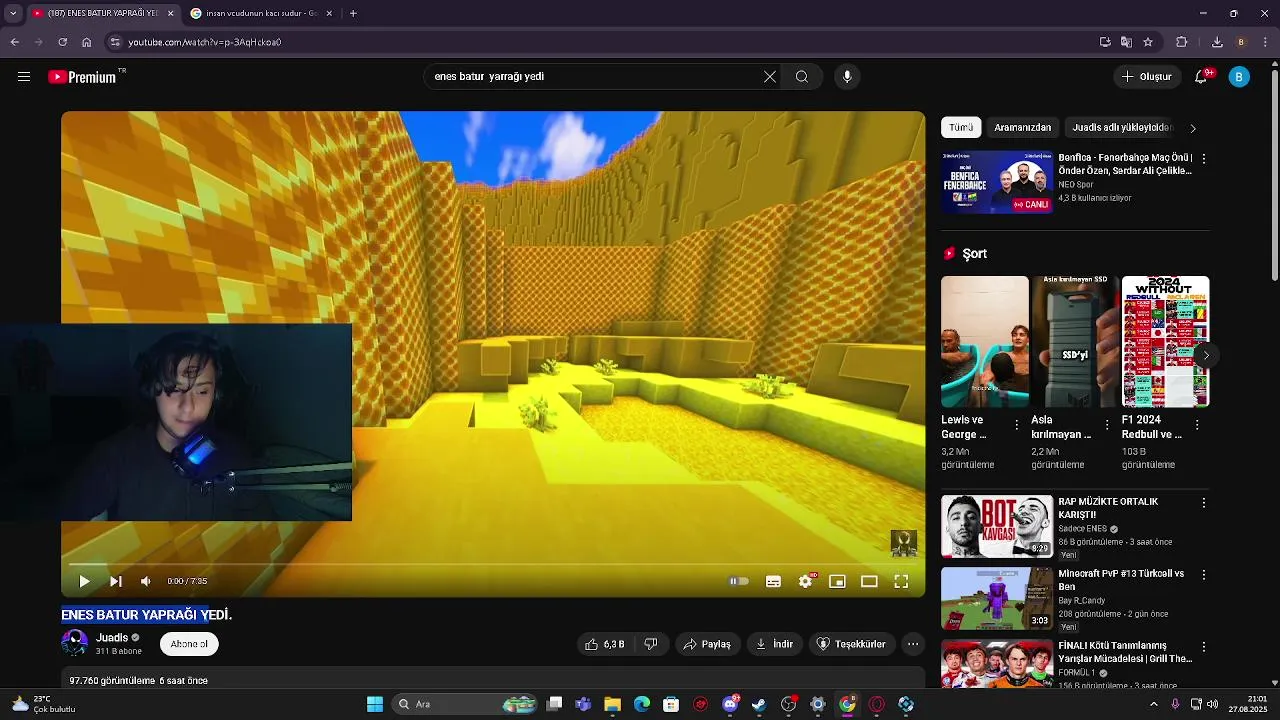Clear the search box with X
The image size is (1280, 720).
[770, 77]
